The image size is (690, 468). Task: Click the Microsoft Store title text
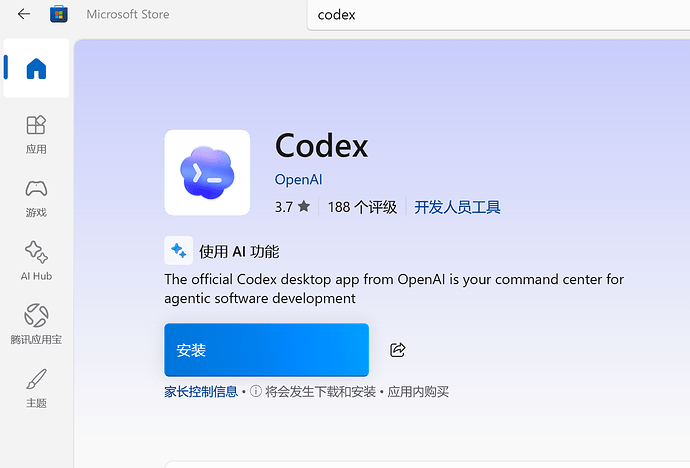pos(128,15)
